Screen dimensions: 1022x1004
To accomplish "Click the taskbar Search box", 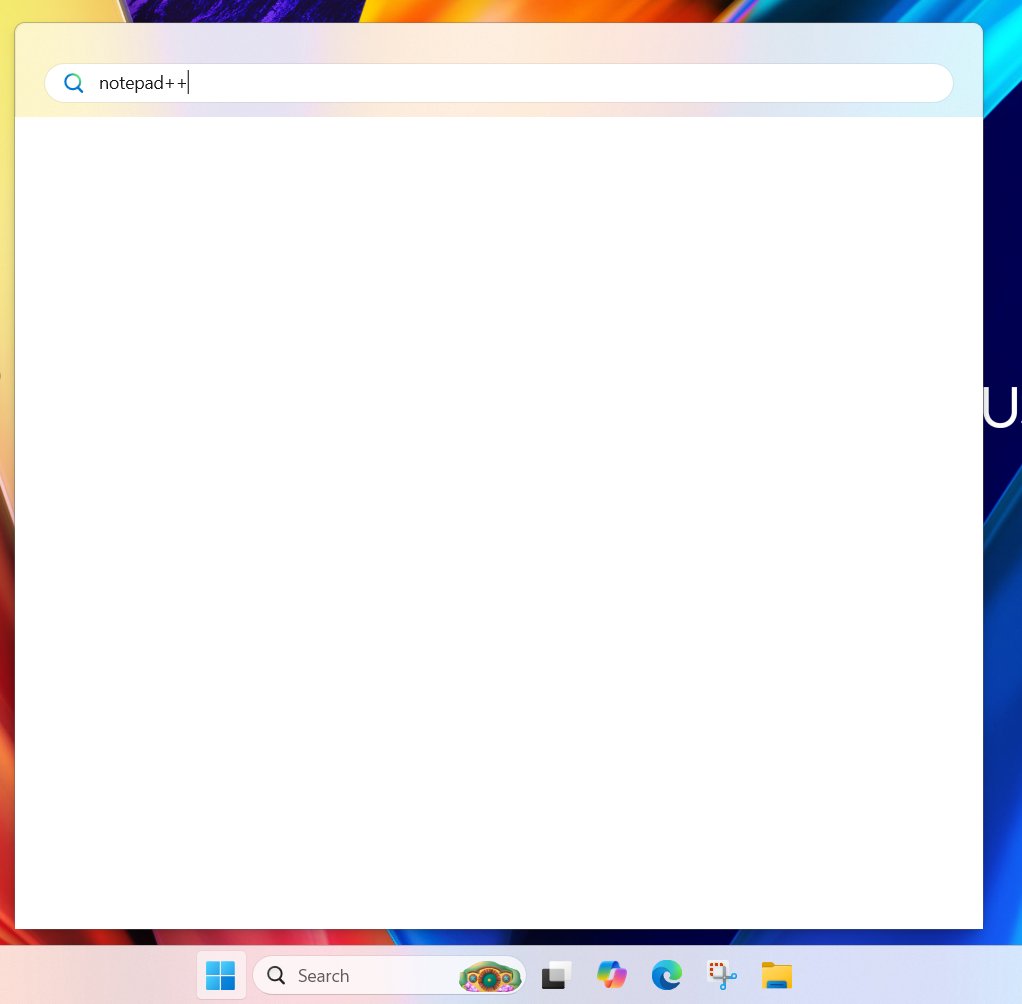I will pyautogui.click(x=389, y=975).
